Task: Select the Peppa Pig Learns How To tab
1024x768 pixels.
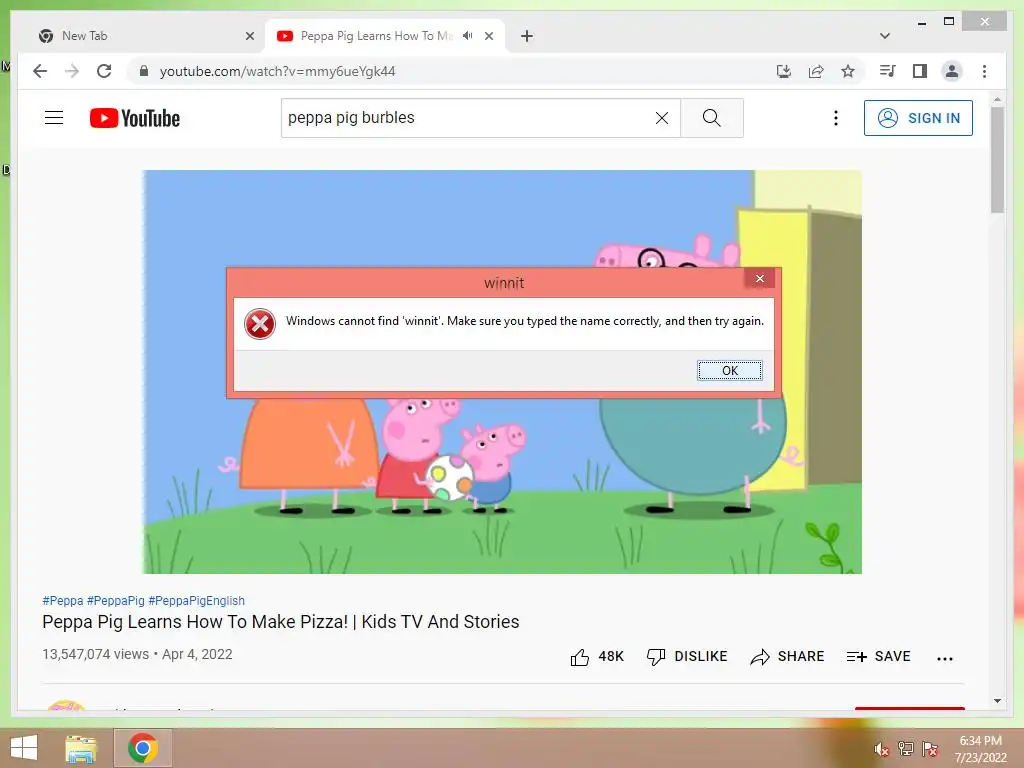Action: tap(377, 36)
